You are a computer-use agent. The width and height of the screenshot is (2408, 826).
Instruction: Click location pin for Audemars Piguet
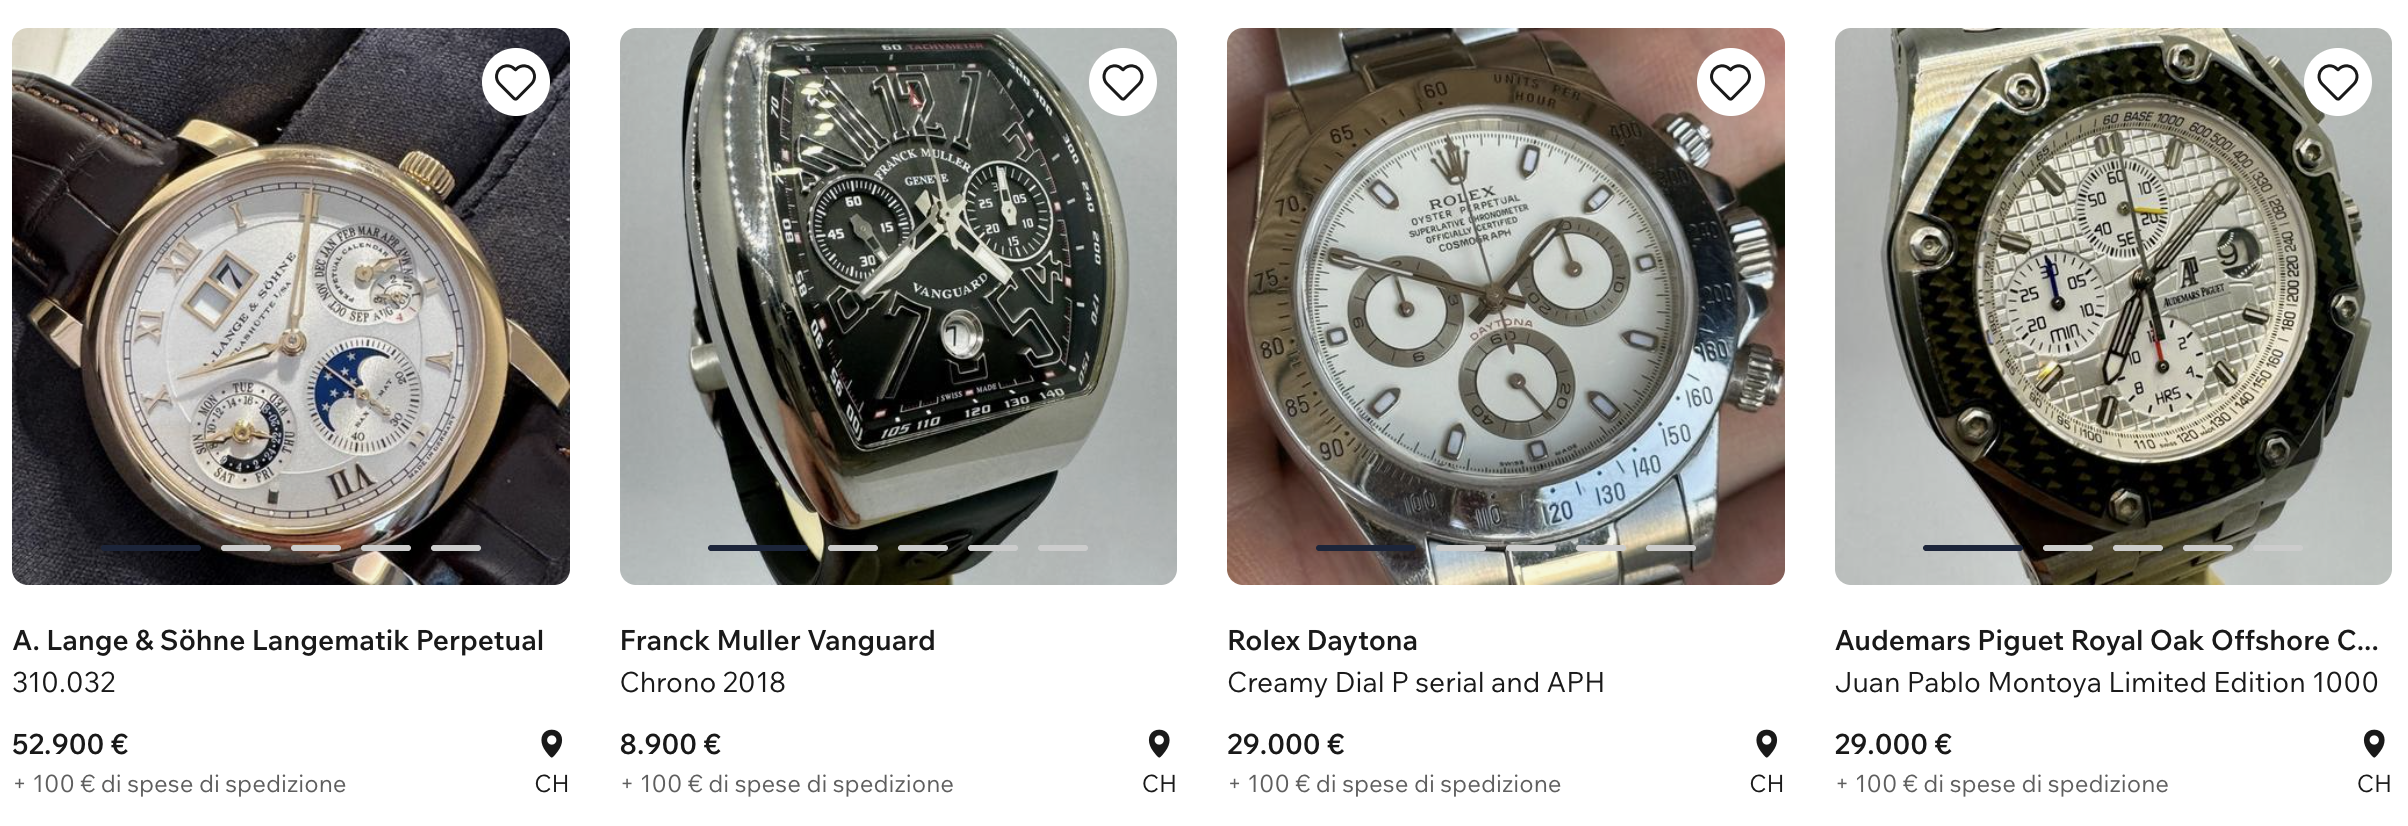click(x=2373, y=744)
